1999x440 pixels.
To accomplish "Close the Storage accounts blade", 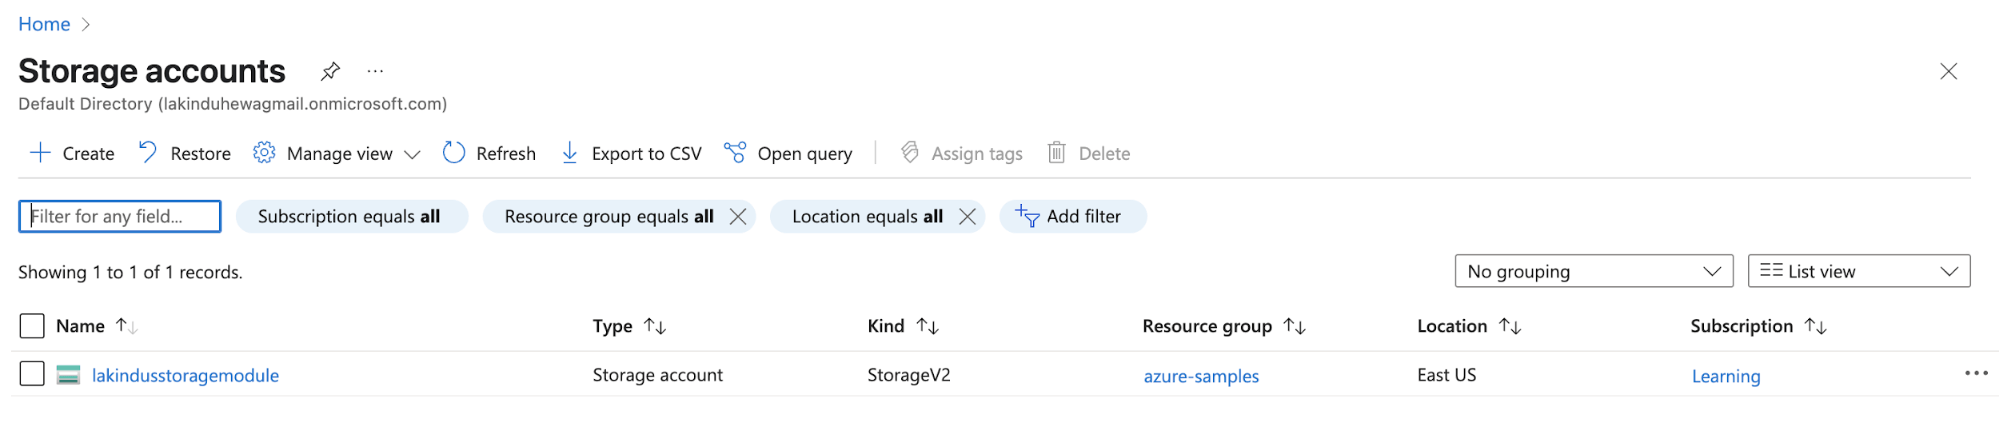I will [x=1948, y=71].
